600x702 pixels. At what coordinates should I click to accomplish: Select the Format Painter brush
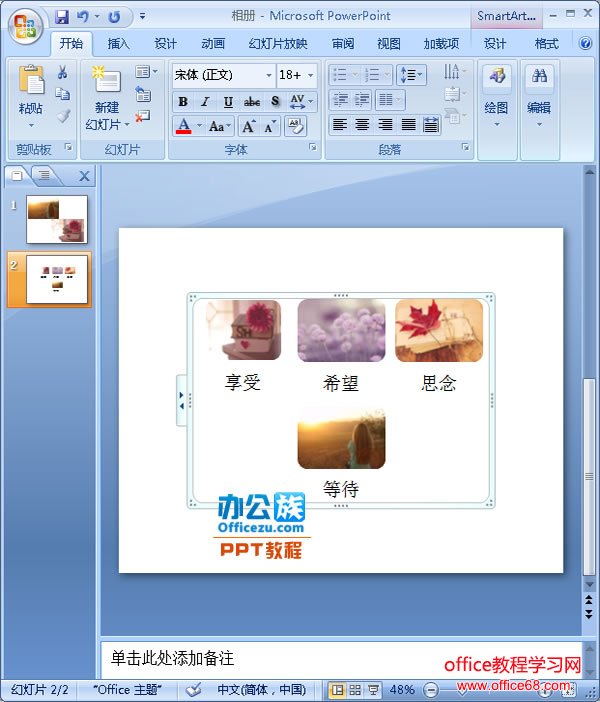click(x=63, y=116)
